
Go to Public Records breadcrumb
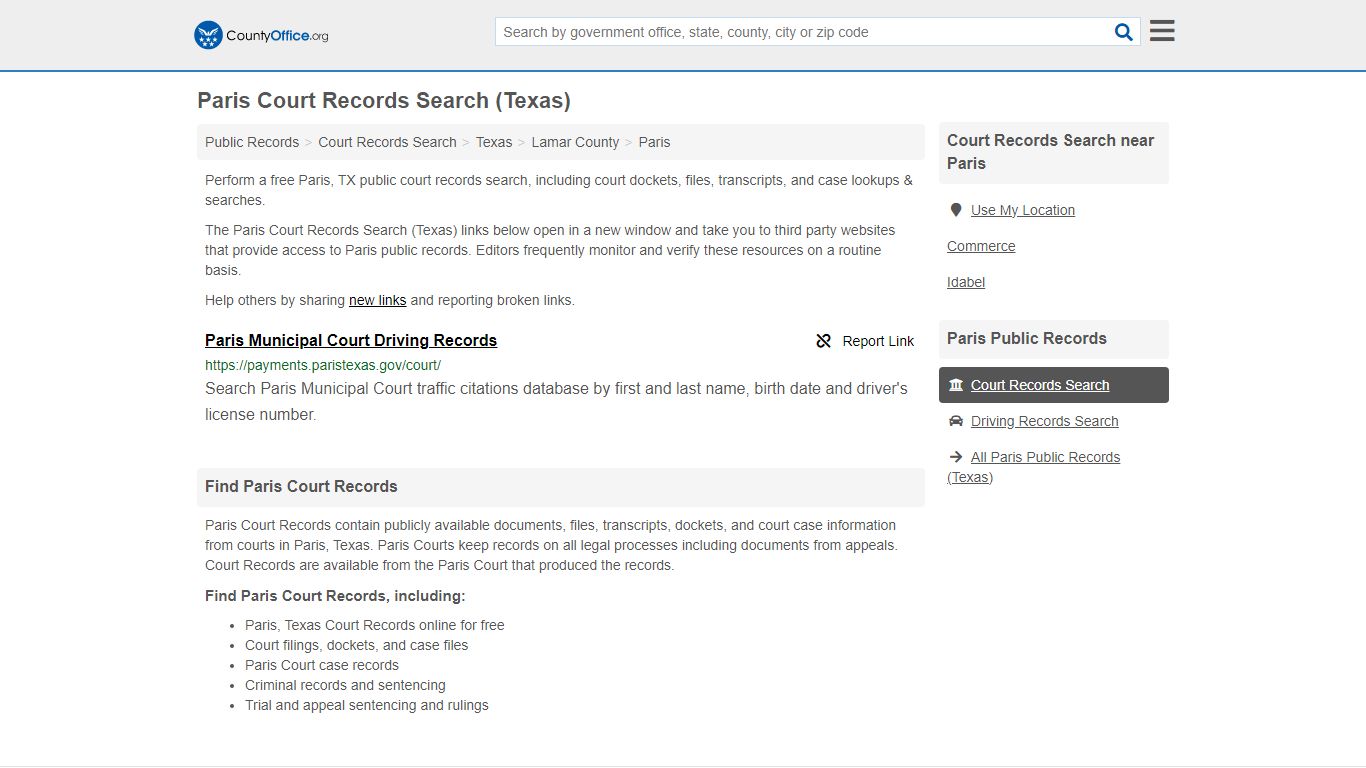point(252,142)
